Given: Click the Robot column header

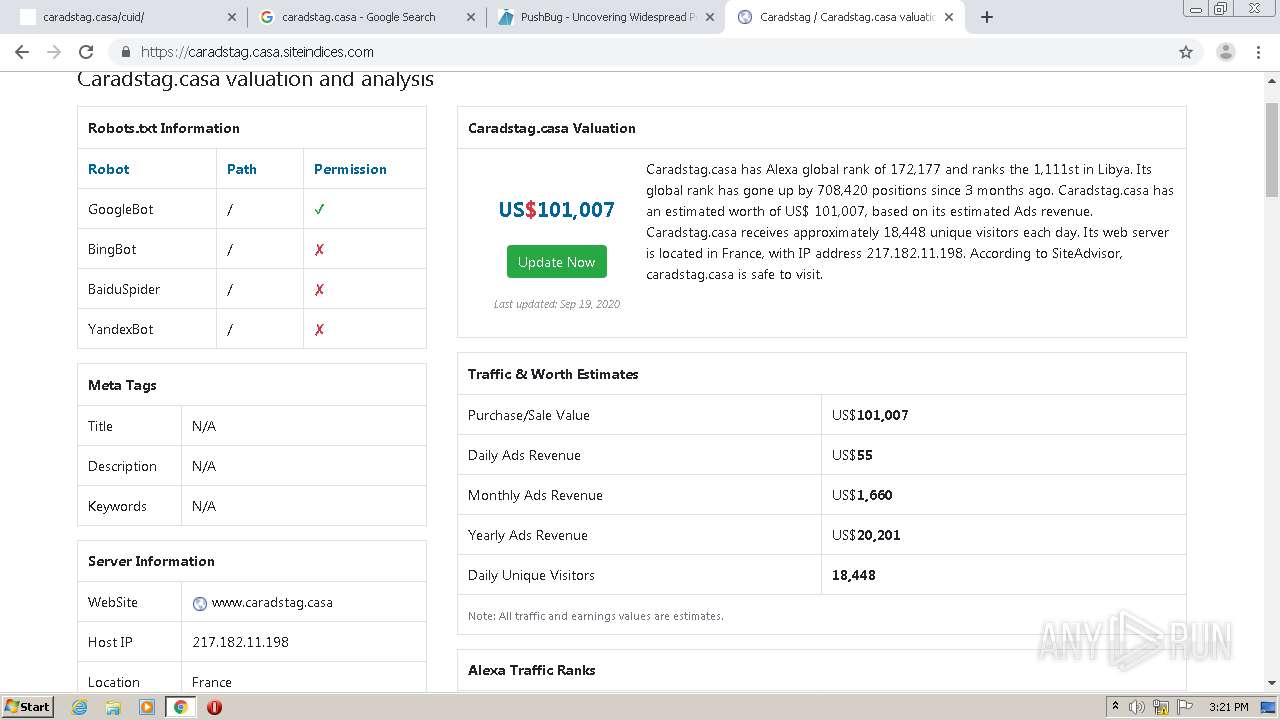Looking at the screenshot, I should 109,169.
